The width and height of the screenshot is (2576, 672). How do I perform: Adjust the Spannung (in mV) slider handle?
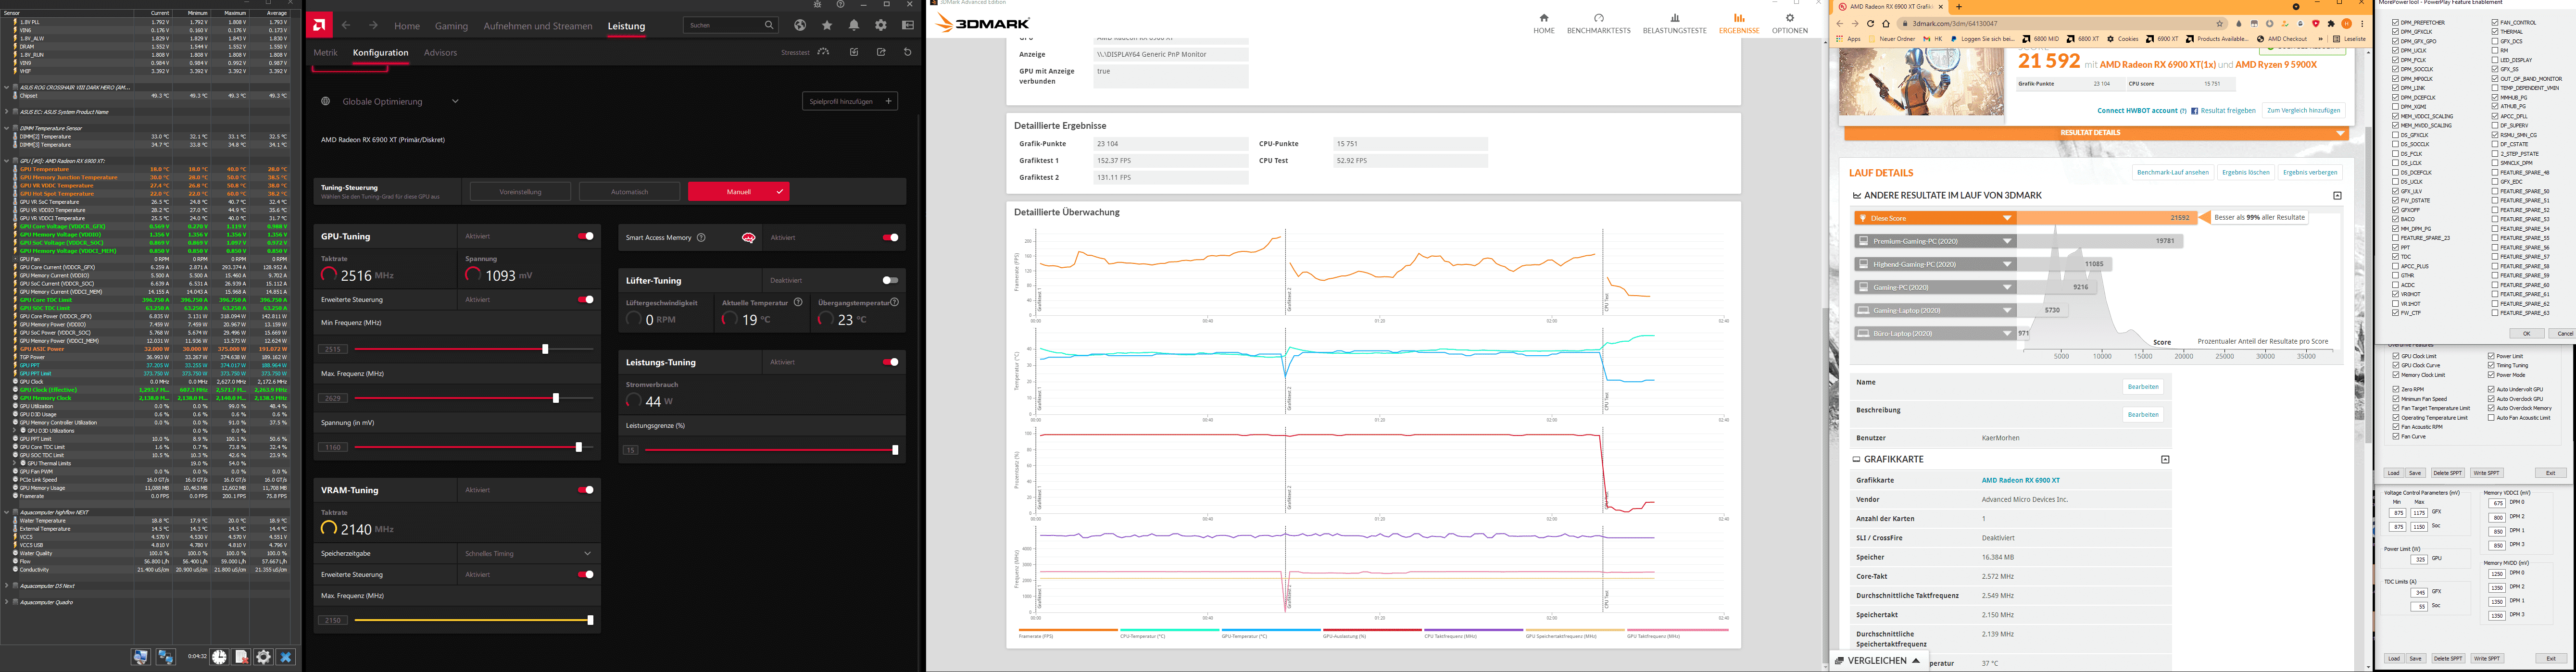click(578, 447)
